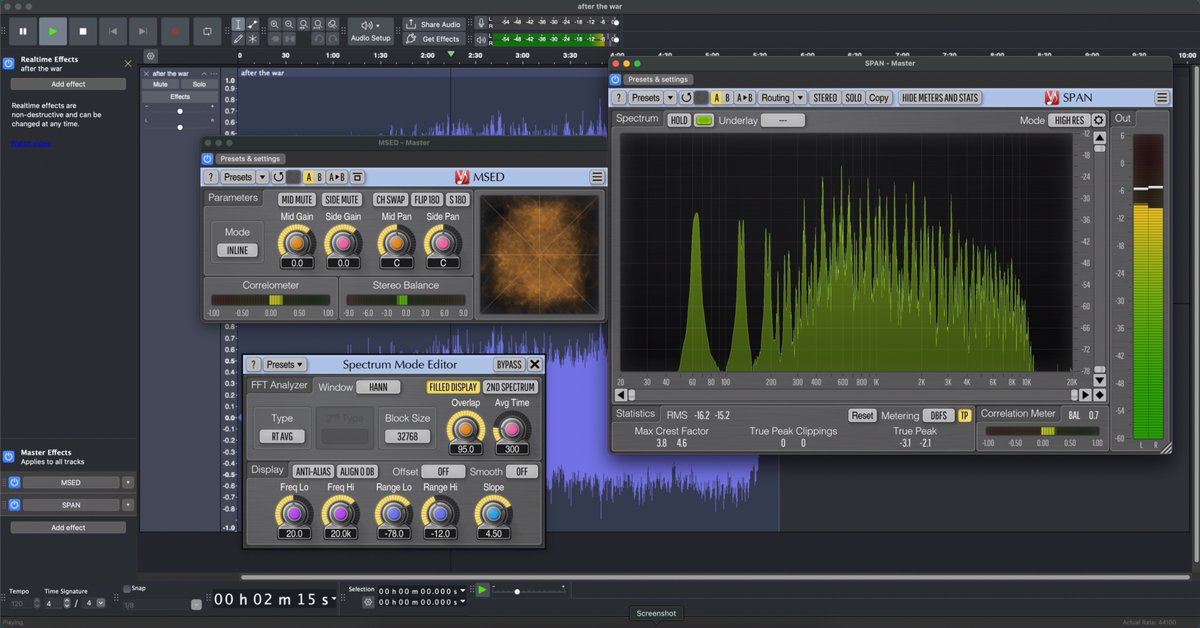The width and height of the screenshot is (1200, 628).
Task: Toggle FILLED DISPLAY in Spectrum Mode Editor
Action: [453, 387]
